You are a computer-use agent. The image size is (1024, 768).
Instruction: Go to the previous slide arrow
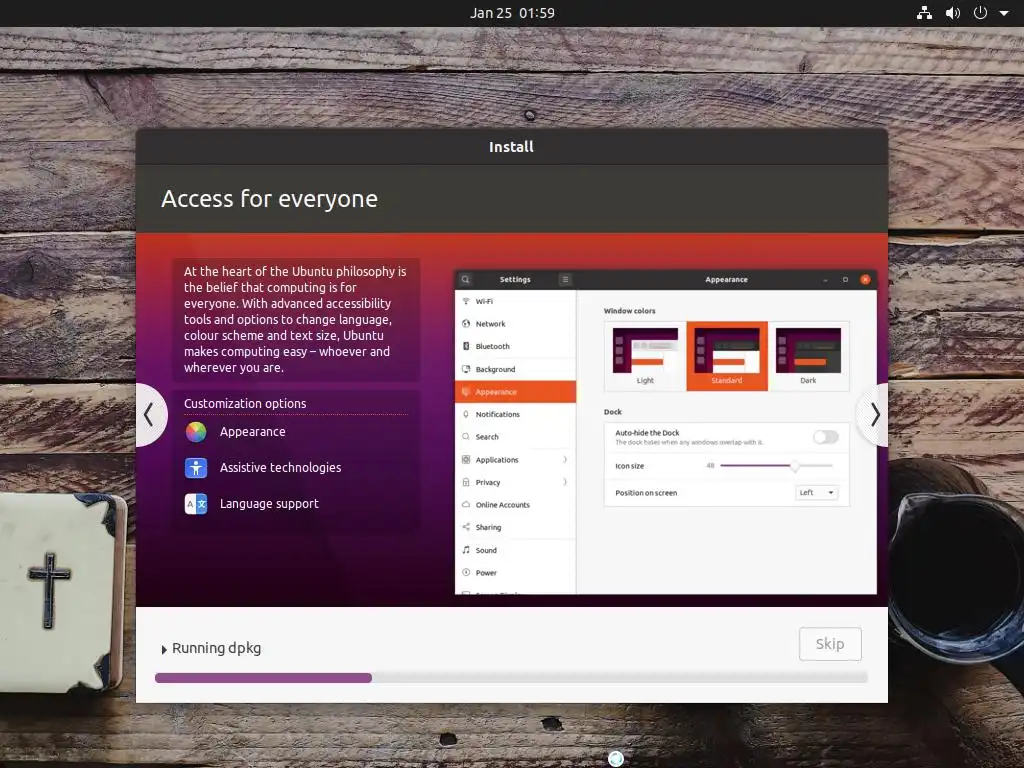point(150,415)
